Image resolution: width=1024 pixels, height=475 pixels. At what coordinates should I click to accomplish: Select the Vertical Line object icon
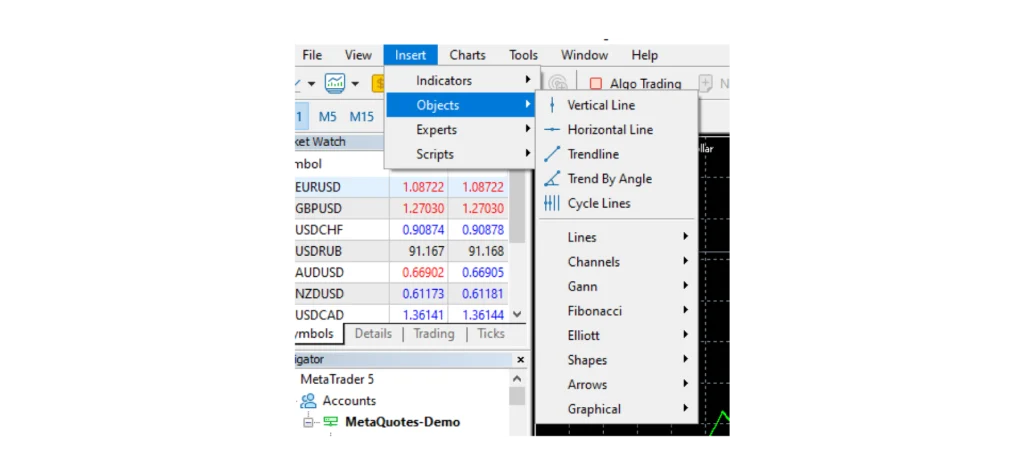tap(552, 105)
